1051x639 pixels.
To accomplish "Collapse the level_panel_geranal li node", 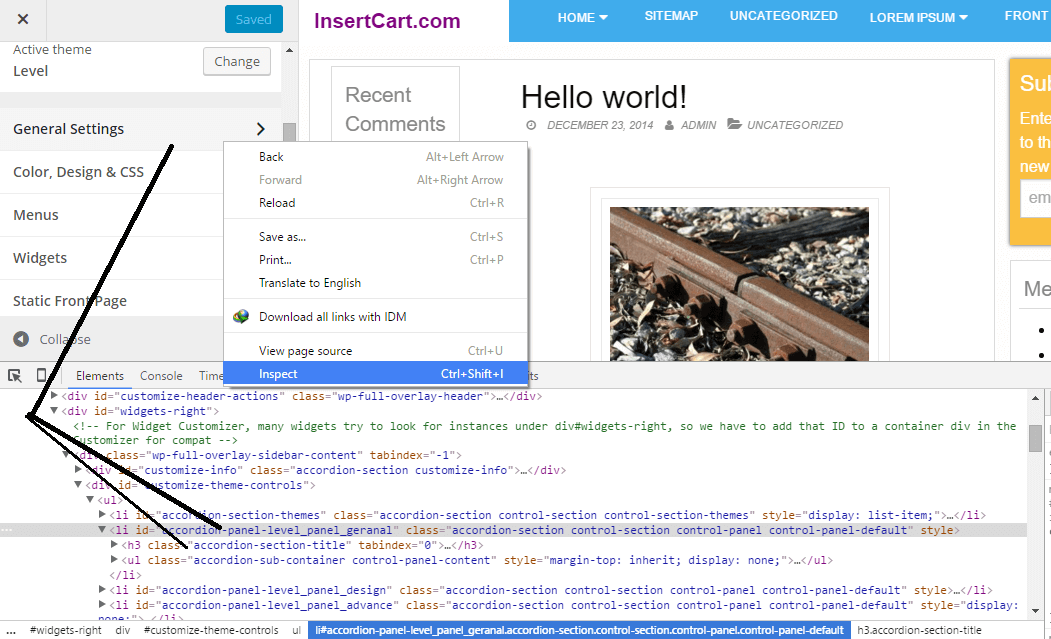I will click(103, 530).
